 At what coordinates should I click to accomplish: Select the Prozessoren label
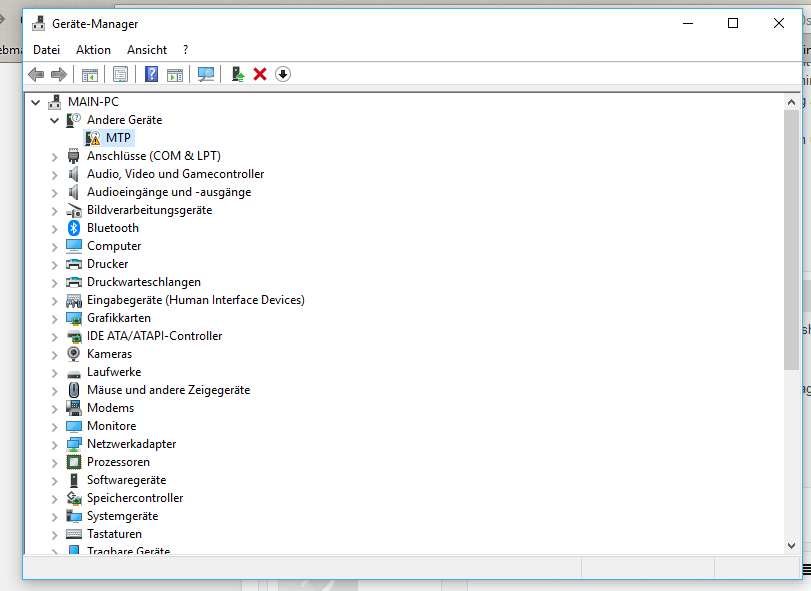tap(118, 462)
